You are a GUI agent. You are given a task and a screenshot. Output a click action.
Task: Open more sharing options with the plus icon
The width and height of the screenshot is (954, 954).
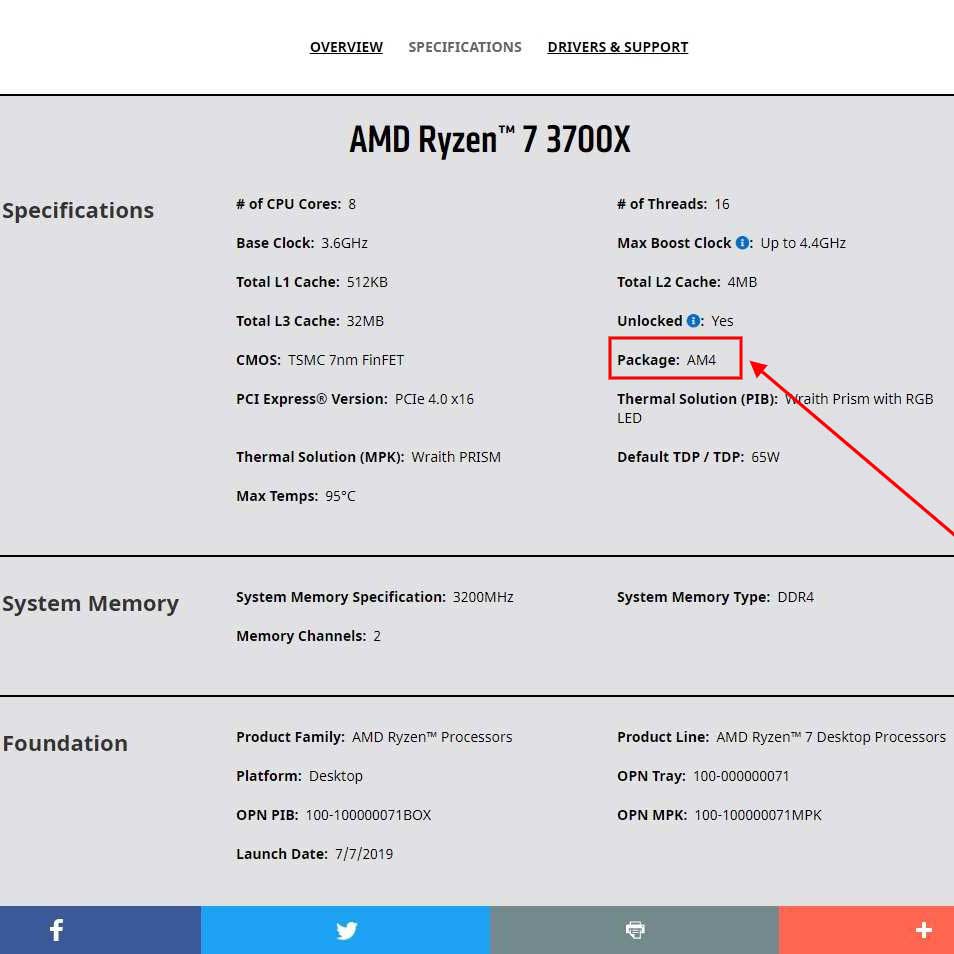click(x=866, y=930)
